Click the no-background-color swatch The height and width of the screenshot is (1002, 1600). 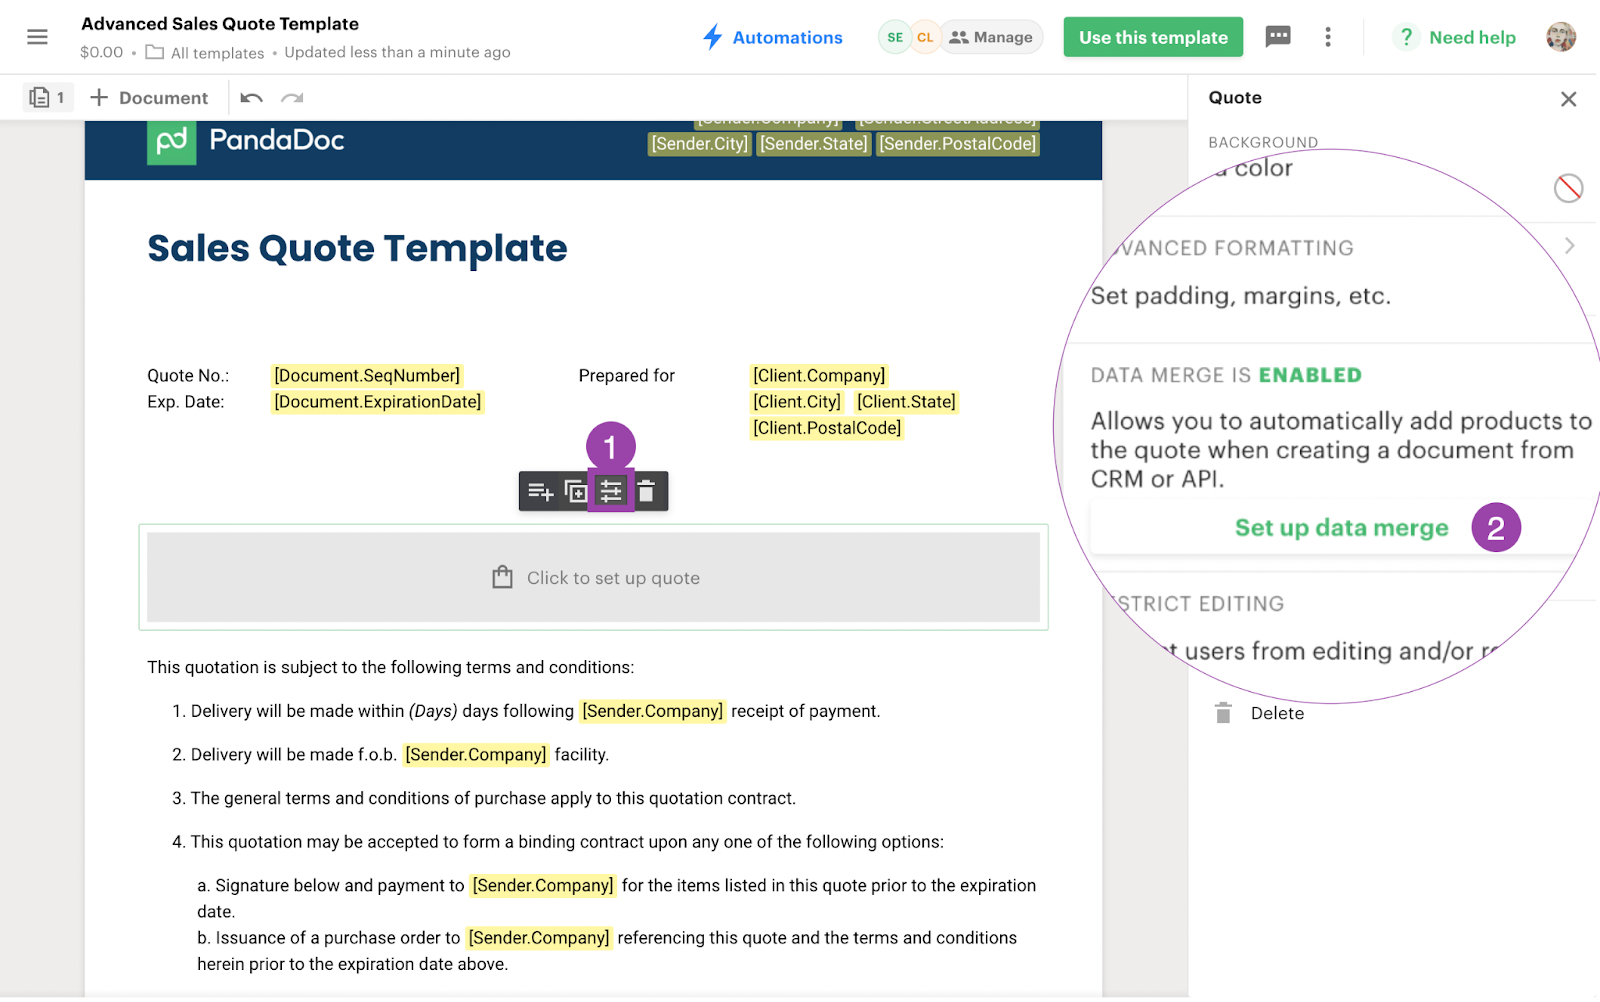pos(1568,188)
